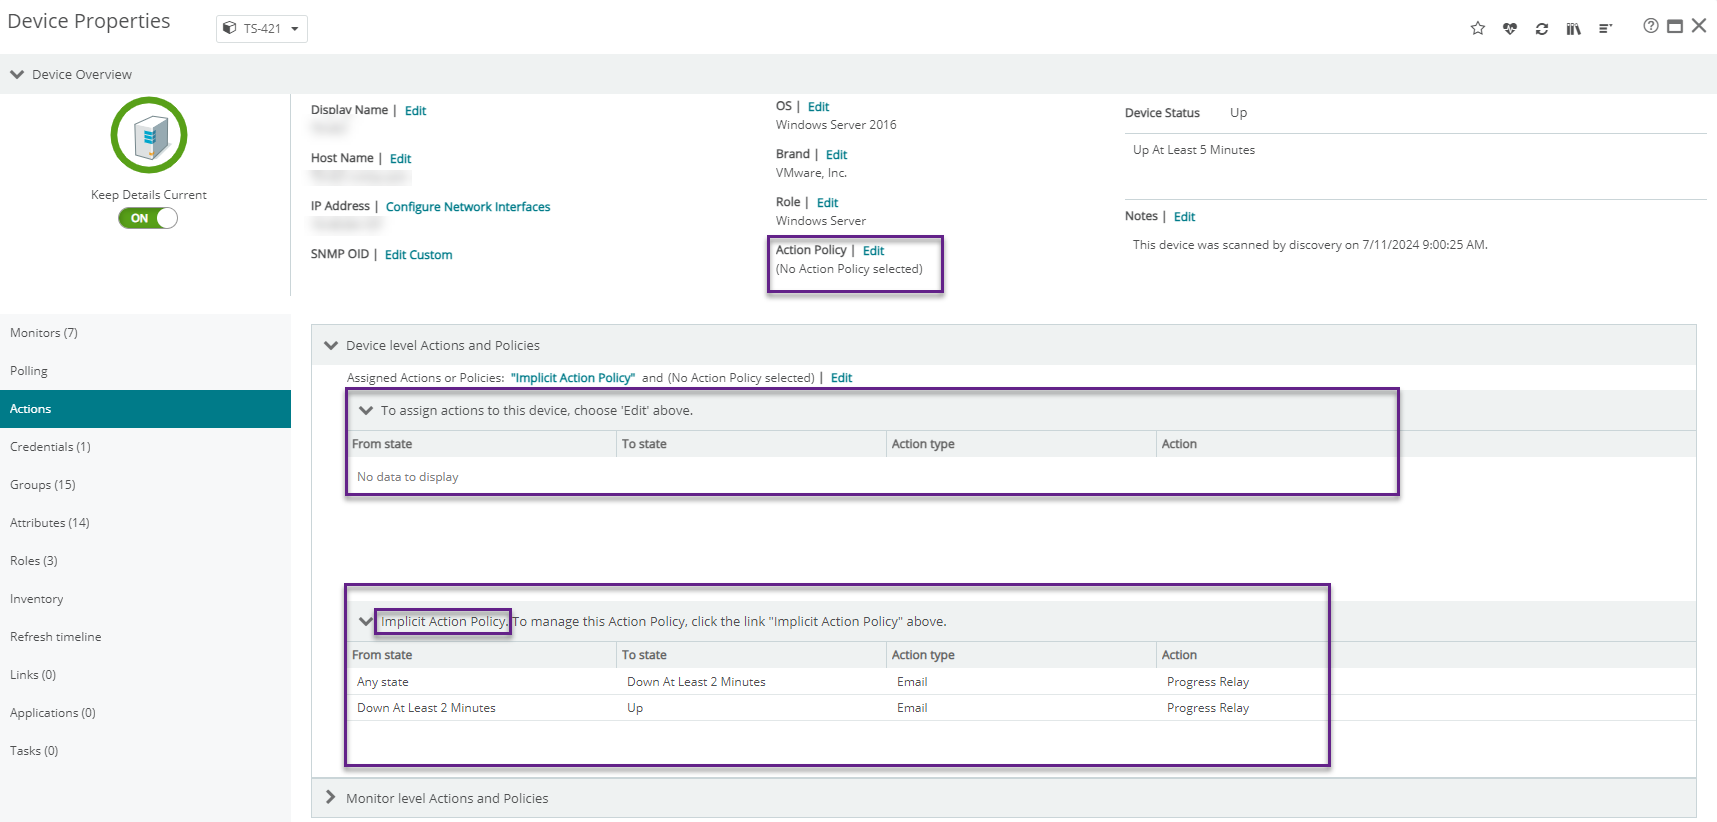
Task: Click the green server device status icon
Action: coord(149,135)
